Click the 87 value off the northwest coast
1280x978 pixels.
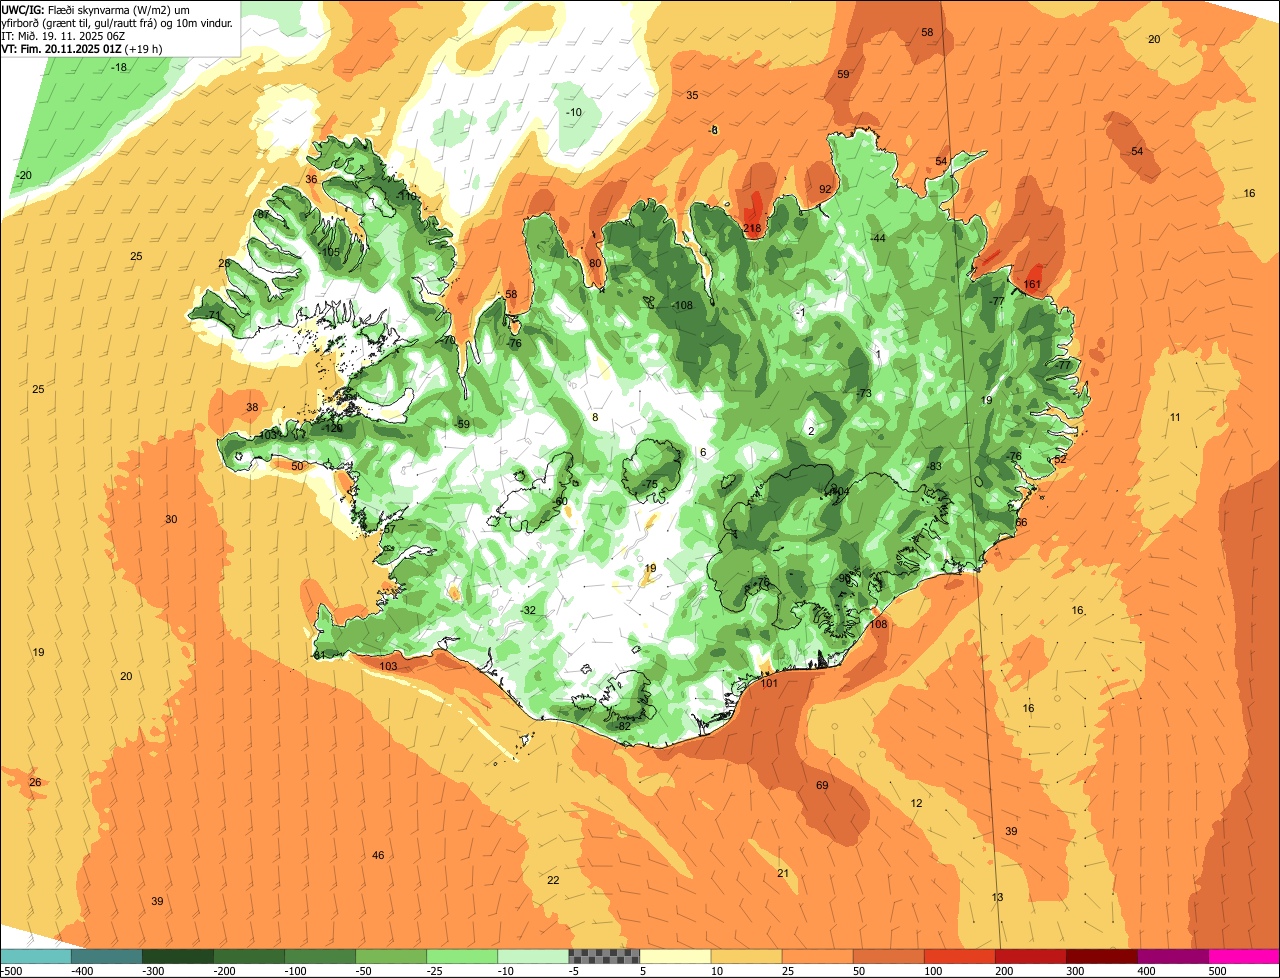click(262, 215)
